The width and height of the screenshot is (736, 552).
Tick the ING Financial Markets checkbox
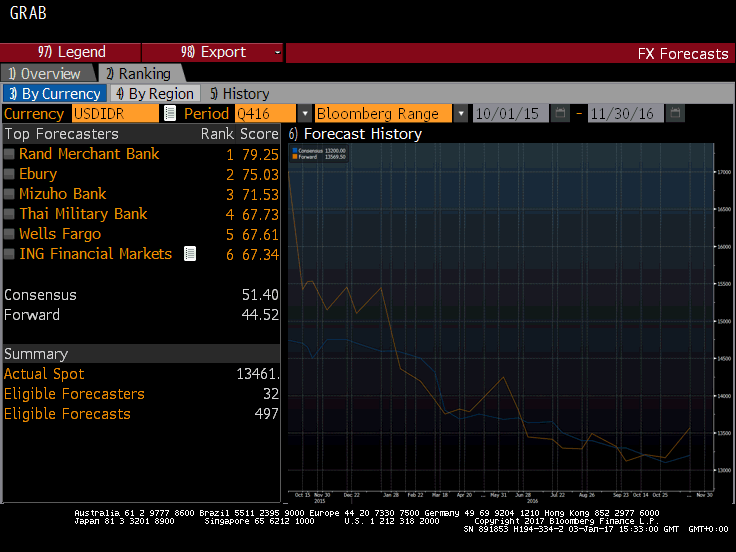click(x=9, y=254)
